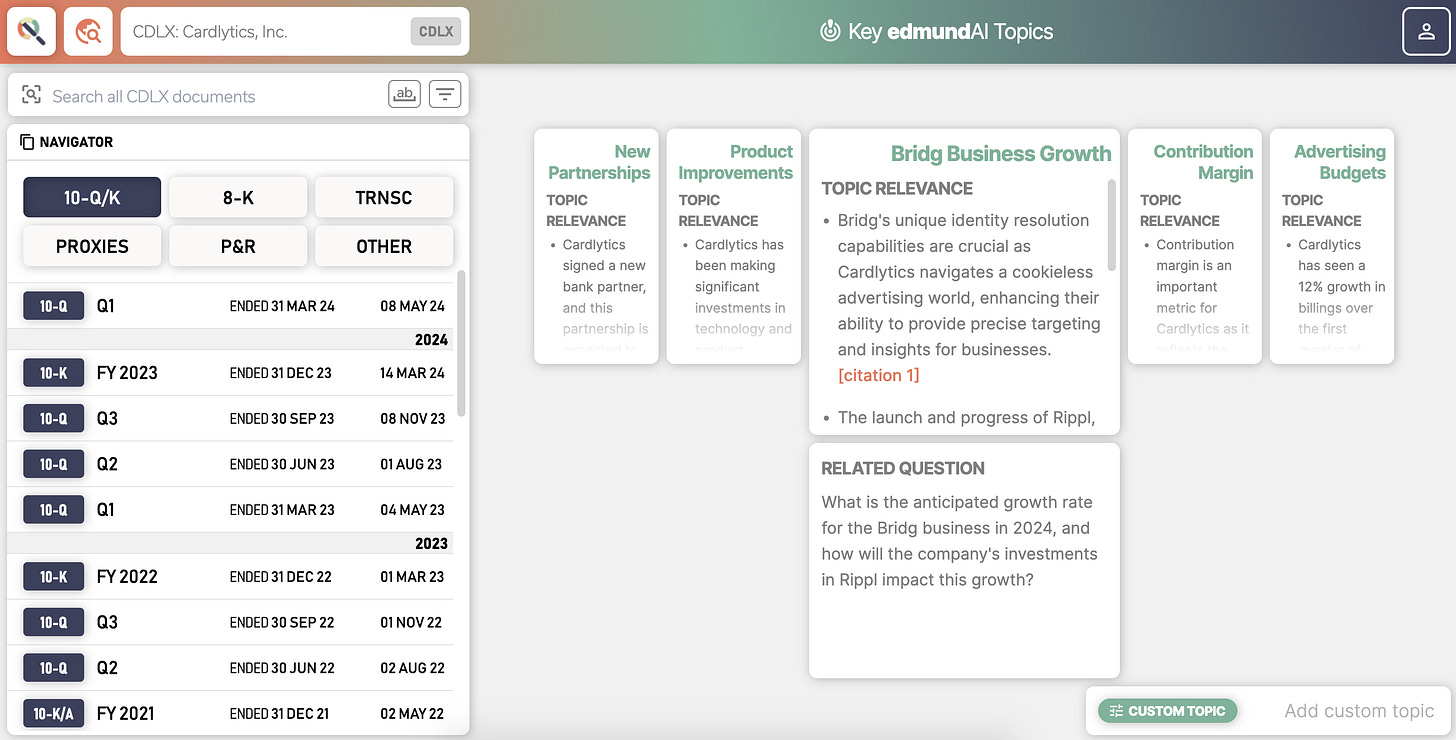Viewport: 1456px width, 740px height.
Task: Click the CDLX: Cardlytics, Inc. company field
Action: [293, 31]
